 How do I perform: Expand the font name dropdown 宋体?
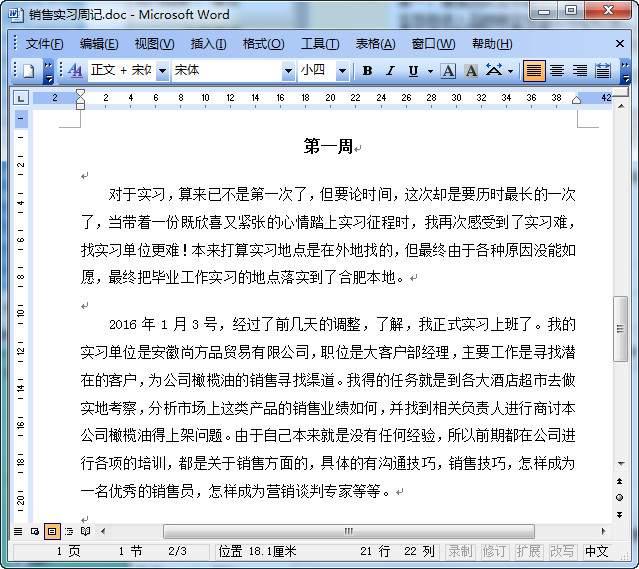coord(288,71)
